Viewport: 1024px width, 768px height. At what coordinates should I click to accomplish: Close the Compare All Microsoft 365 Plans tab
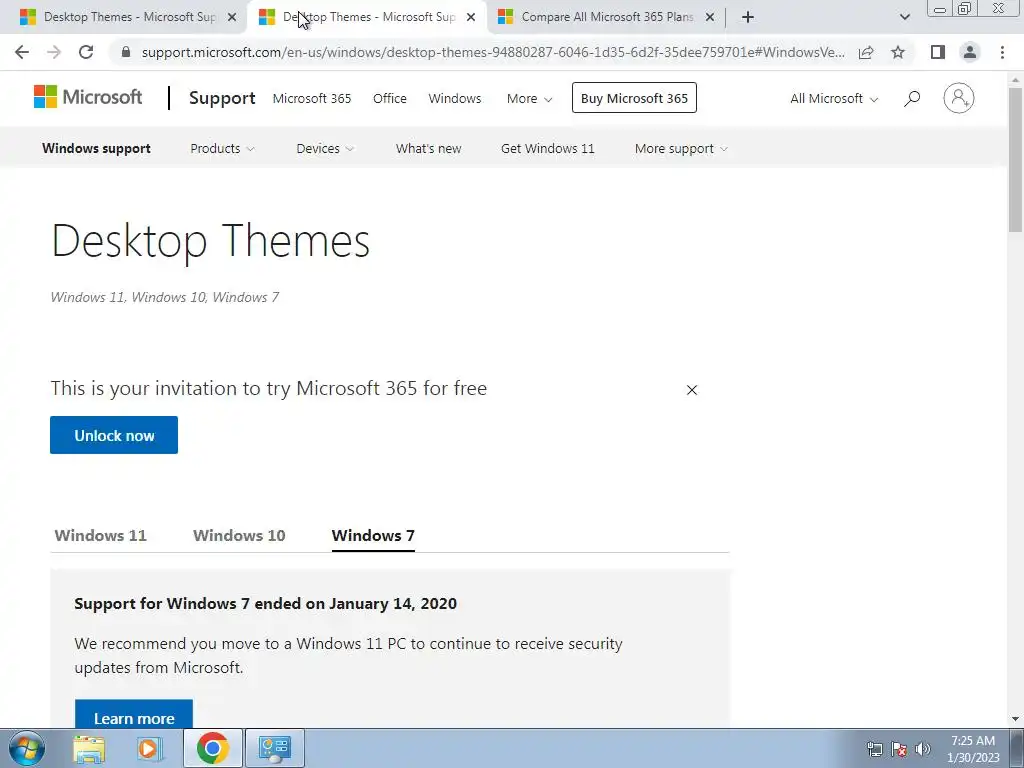click(710, 17)
